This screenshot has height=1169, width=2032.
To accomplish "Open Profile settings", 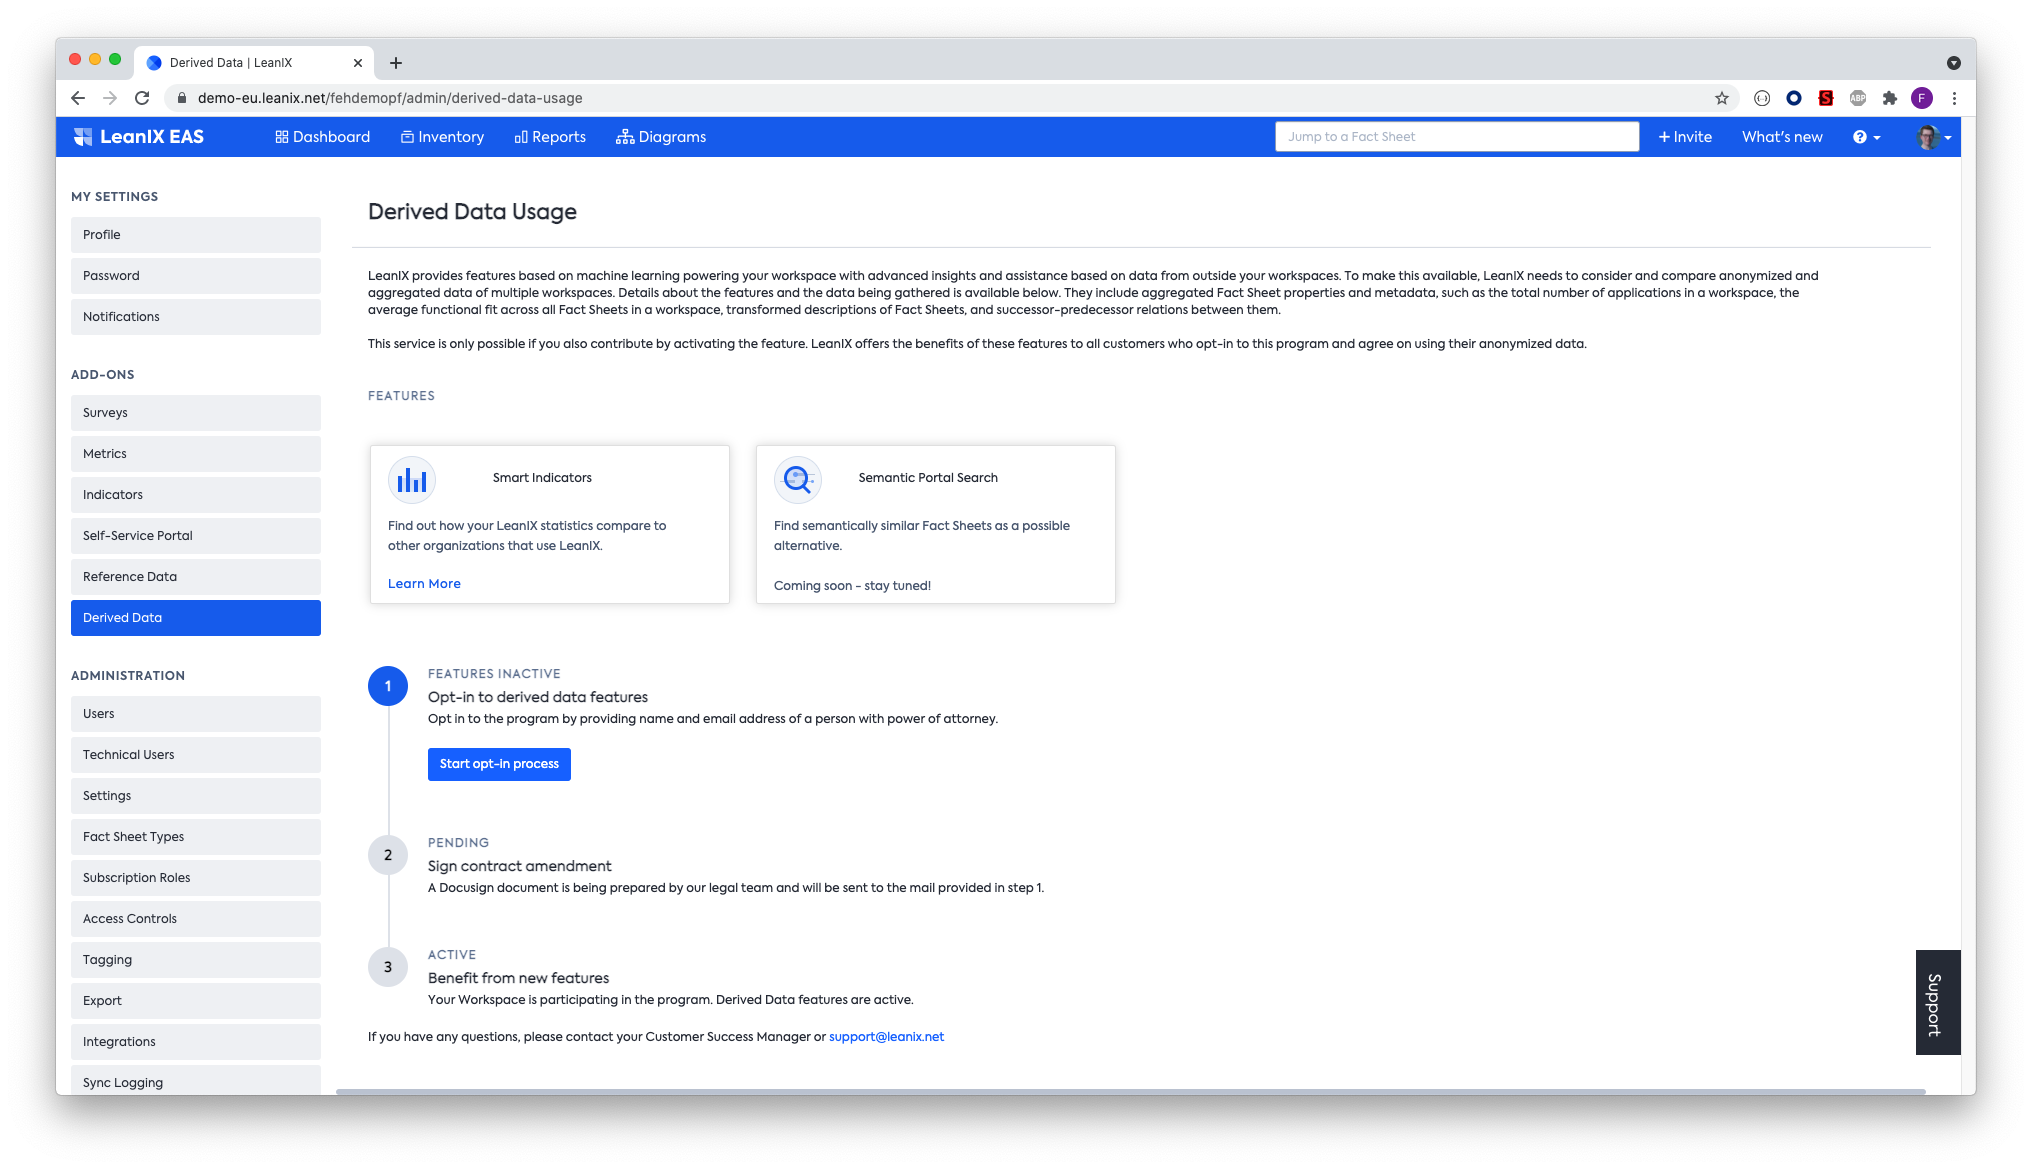I will pos(196,235).
